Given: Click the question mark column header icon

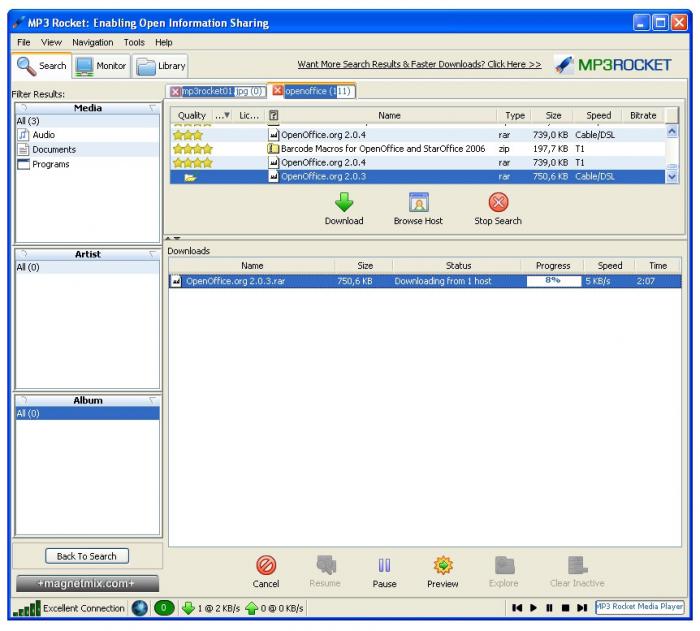Looking at the screenshot, I should pos(273,116).
